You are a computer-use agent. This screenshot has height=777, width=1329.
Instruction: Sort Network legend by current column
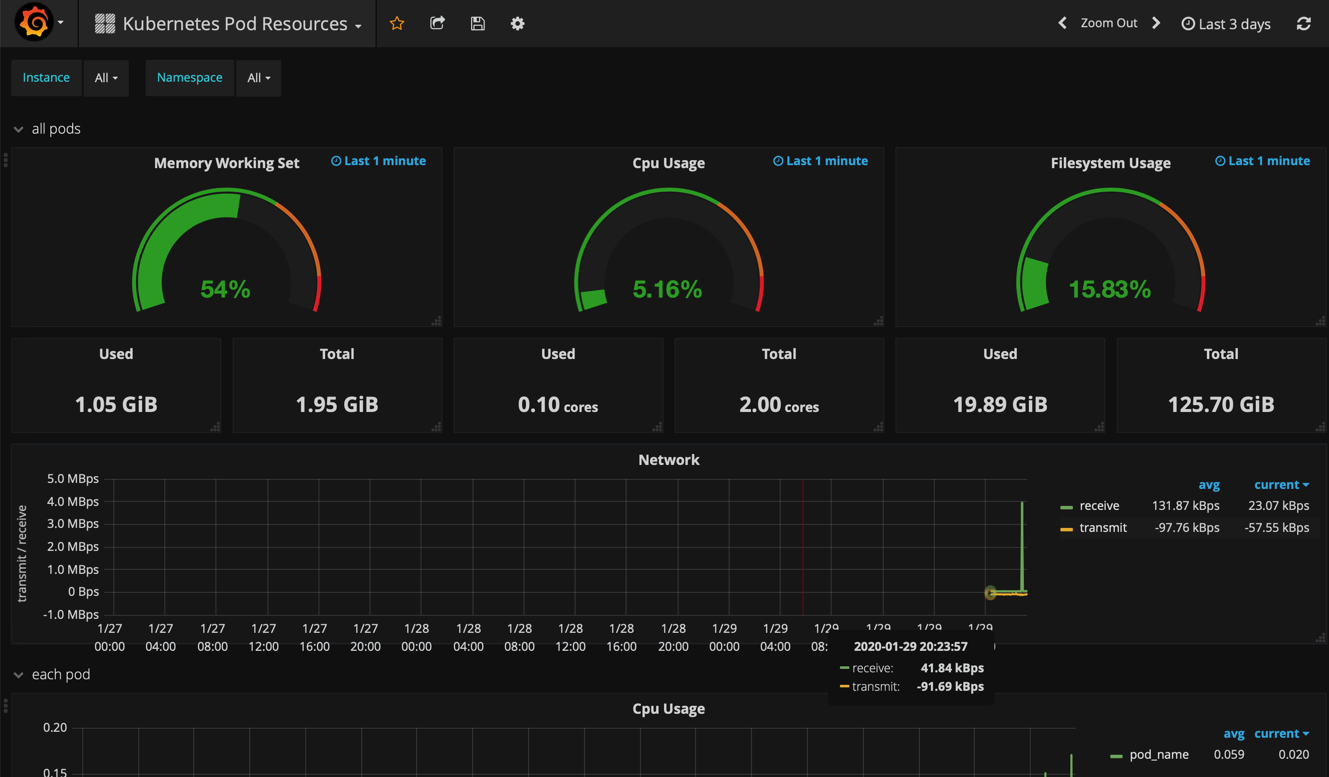1281,485
